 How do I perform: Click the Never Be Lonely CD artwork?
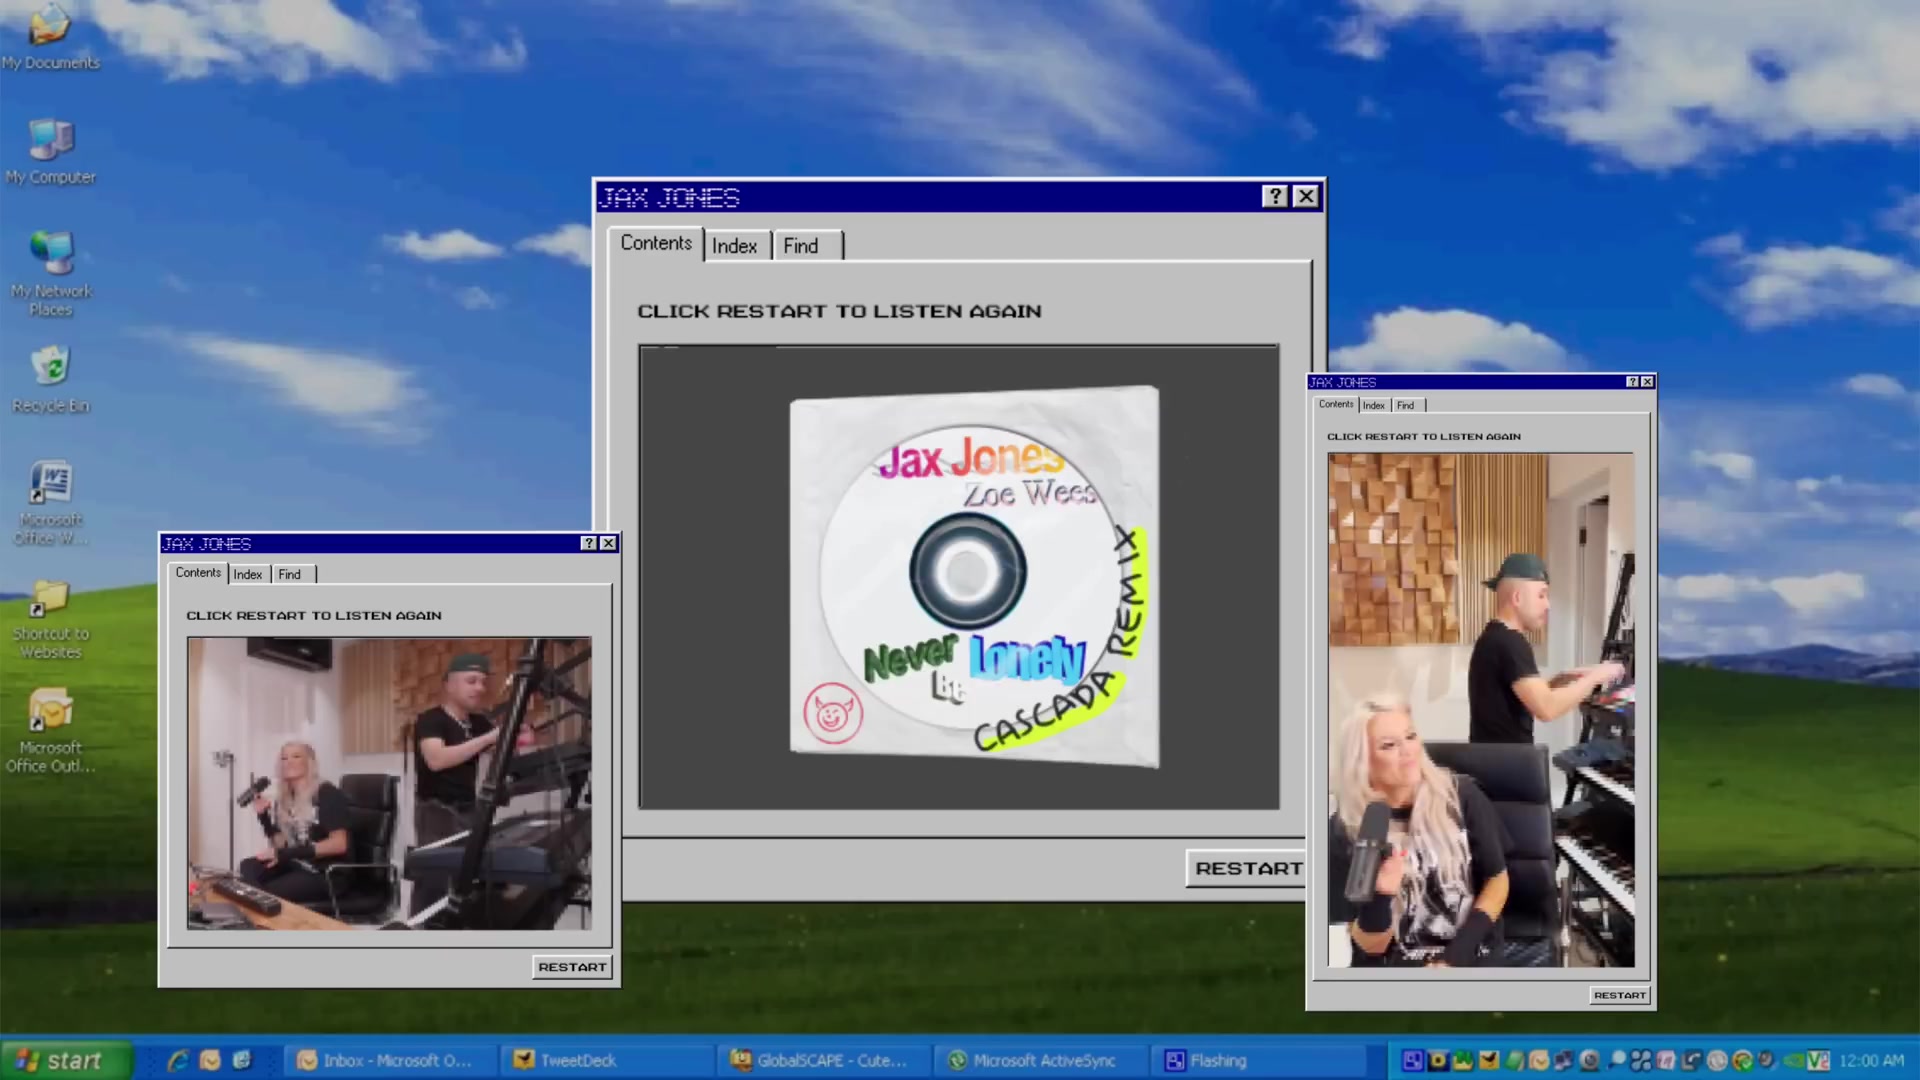(x=974, y=576)
